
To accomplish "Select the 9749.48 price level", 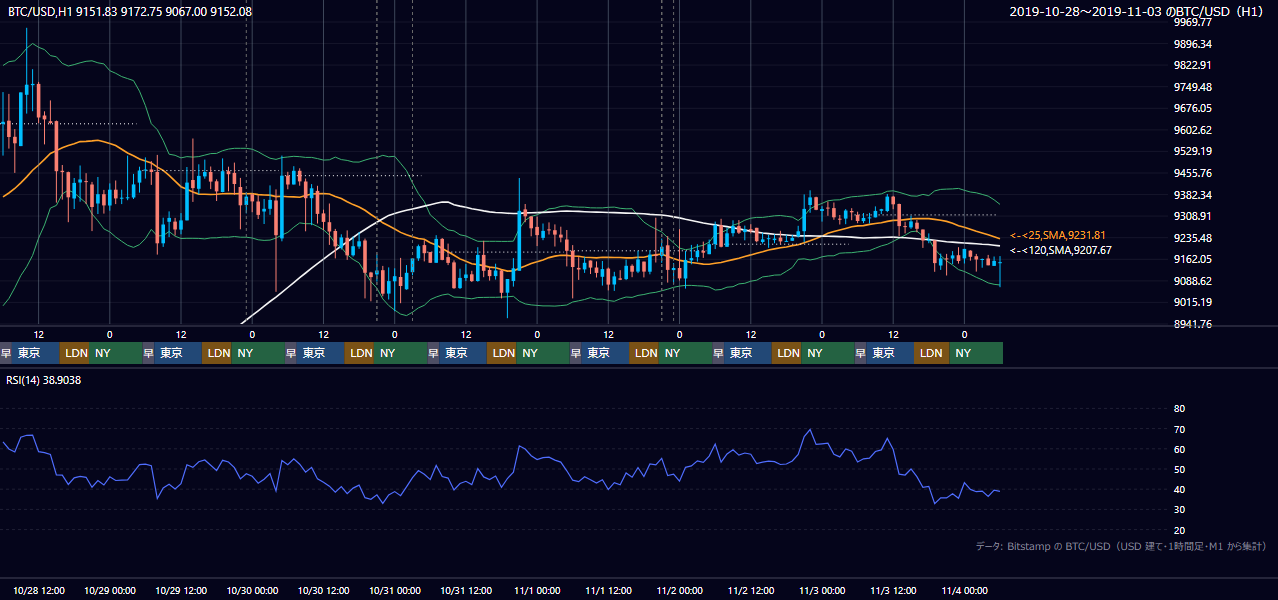I will click(1193, 87).
